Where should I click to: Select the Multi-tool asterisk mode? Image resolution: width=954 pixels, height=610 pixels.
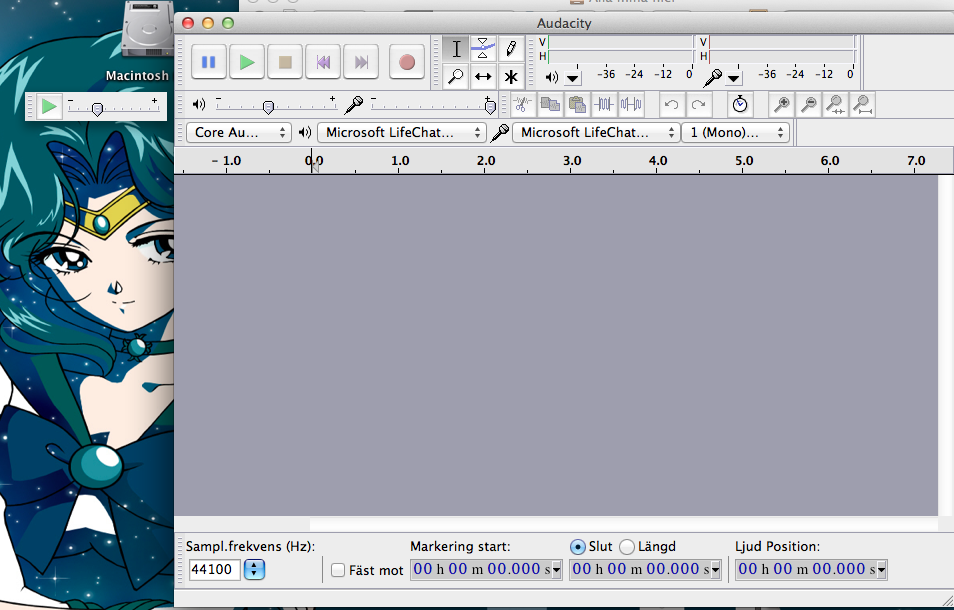pos(511,77)
